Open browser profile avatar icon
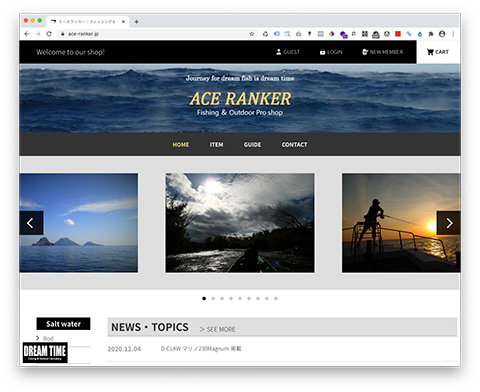This screenshot has width=480, height=392. click(x=442, y=34)
